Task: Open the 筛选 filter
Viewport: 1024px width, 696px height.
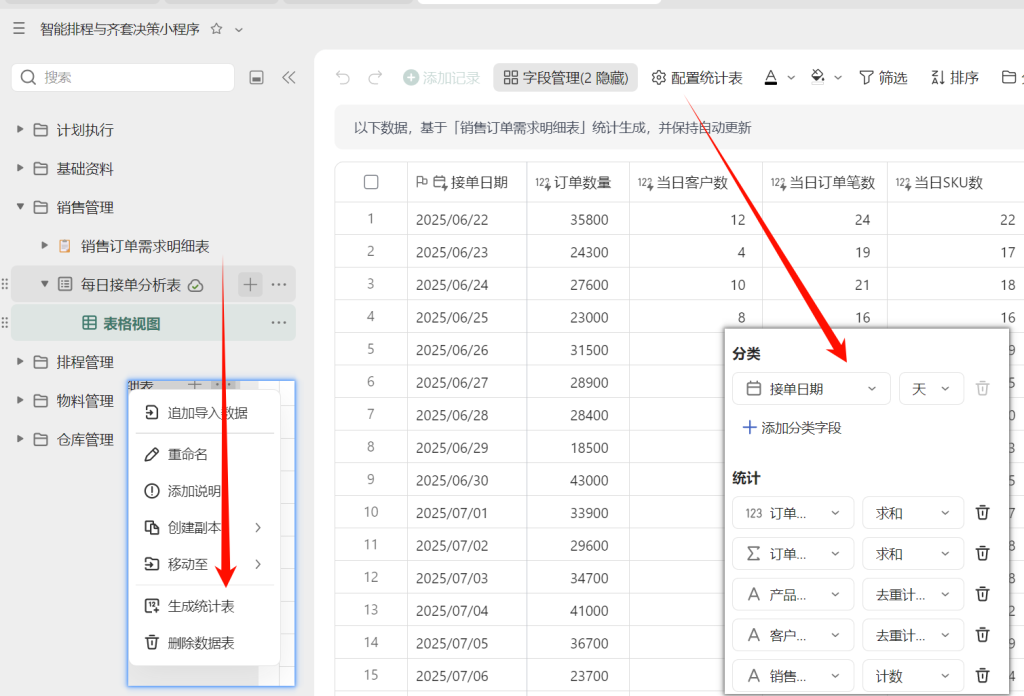Action: (x=884, y=78)
